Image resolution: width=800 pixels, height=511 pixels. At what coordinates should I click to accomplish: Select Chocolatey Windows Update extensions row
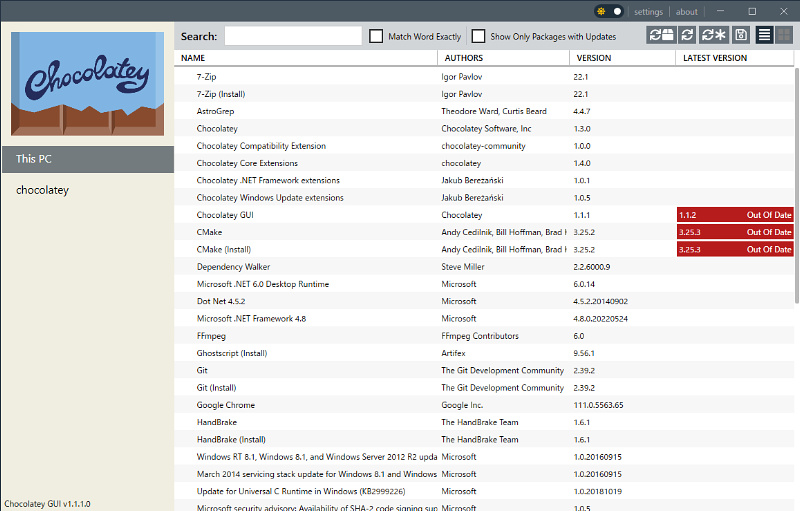484,197
